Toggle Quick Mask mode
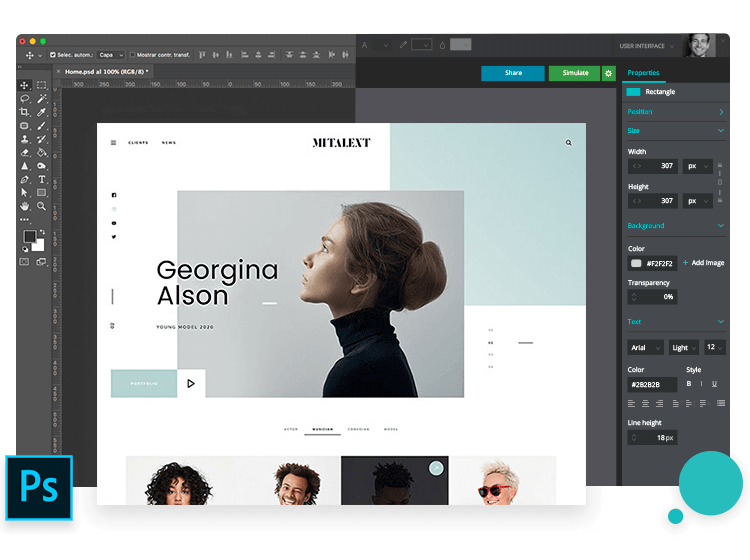The width and height of the screenshot is (750, 560). (24, 262)
